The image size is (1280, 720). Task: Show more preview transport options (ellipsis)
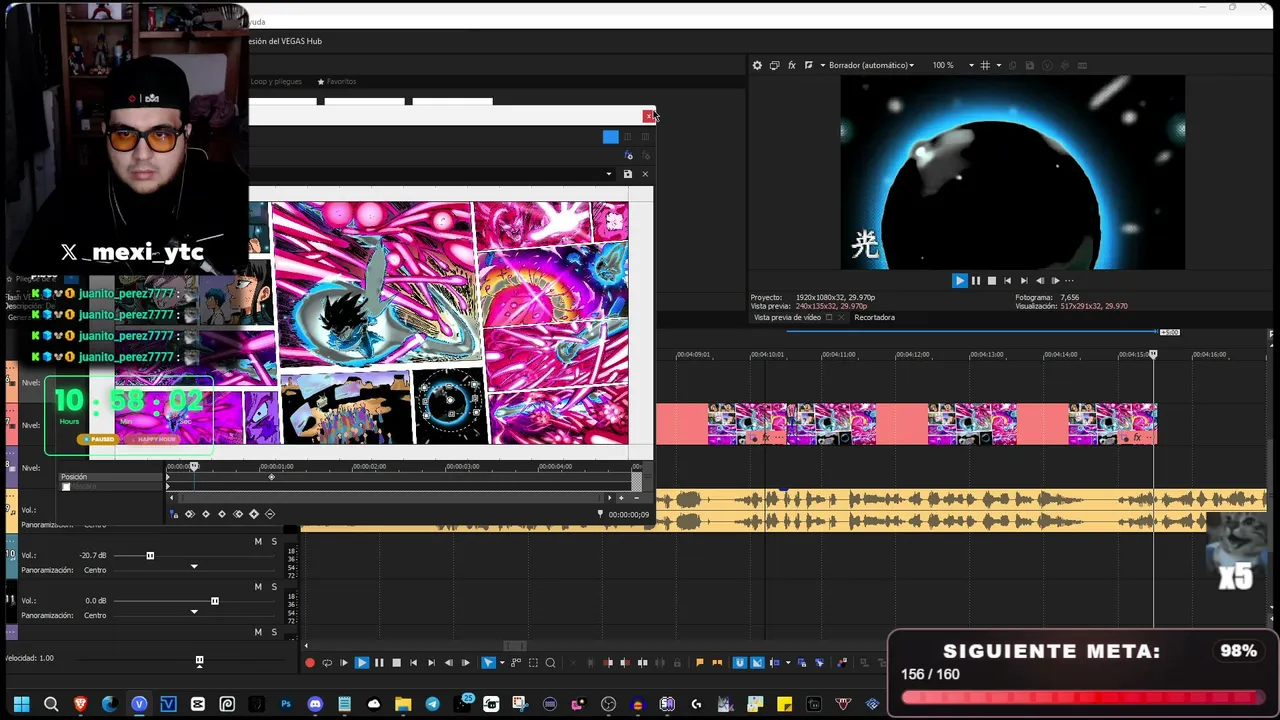click(1069, 281)
